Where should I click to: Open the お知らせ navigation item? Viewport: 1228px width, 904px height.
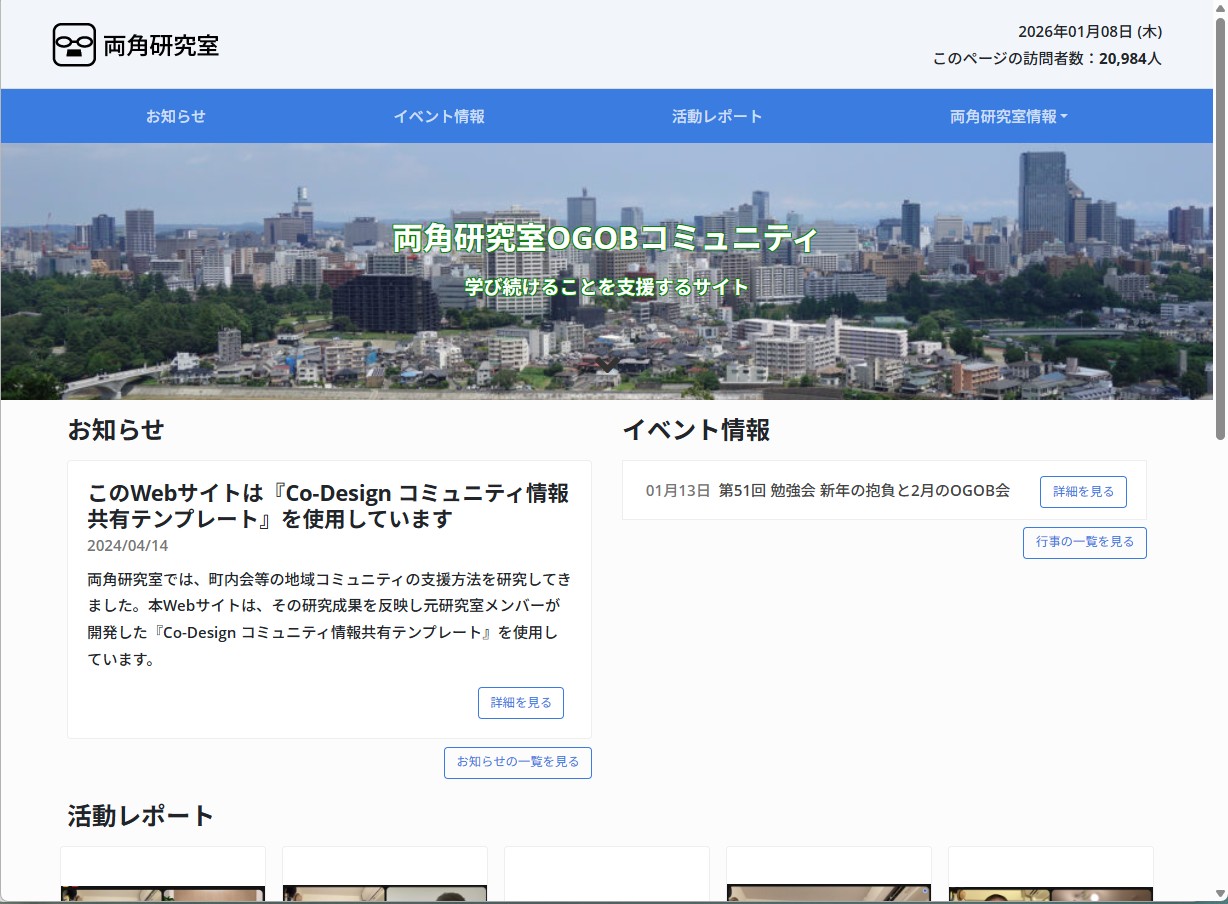175,115
